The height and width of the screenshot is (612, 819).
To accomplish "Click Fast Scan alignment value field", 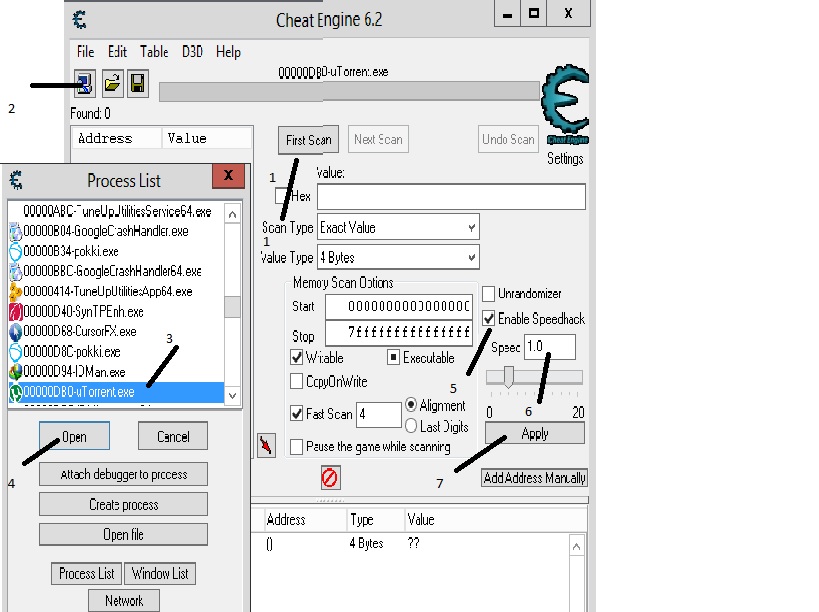I will pyautogui.click(x=378, y=415).
